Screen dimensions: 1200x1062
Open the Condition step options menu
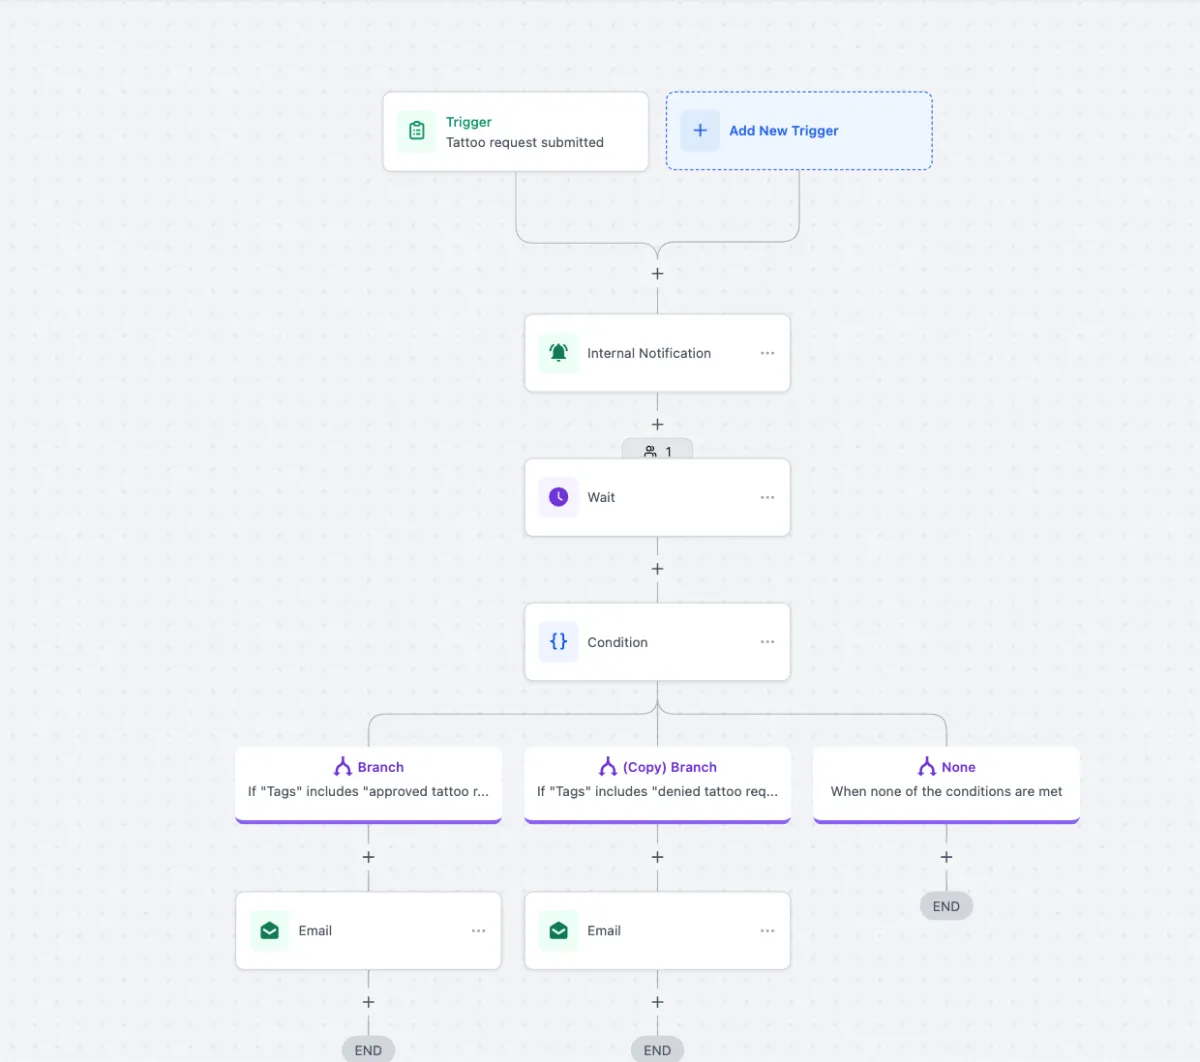[x=767, y=642]
